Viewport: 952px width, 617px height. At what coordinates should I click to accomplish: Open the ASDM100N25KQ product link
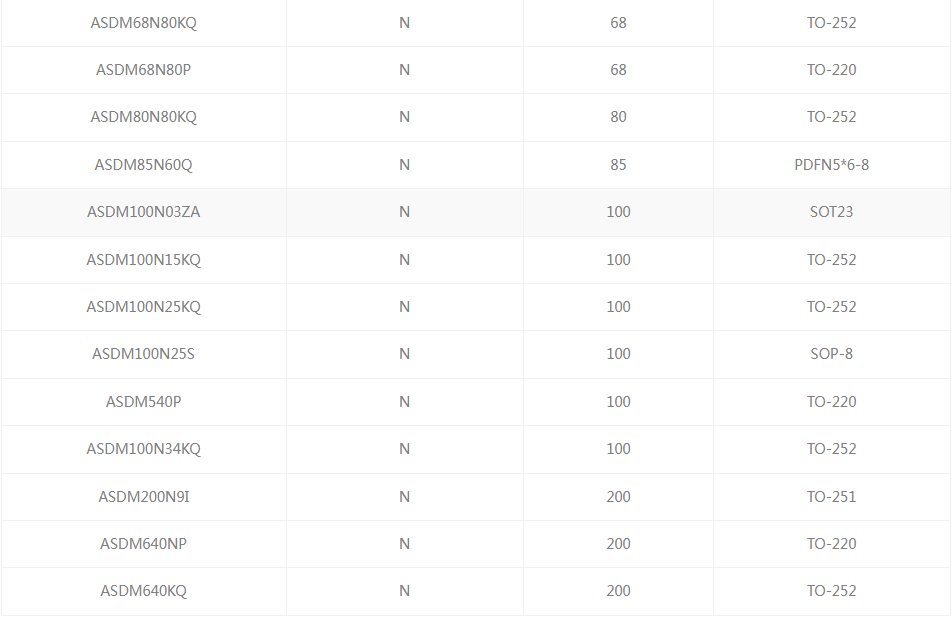(143, 307)
